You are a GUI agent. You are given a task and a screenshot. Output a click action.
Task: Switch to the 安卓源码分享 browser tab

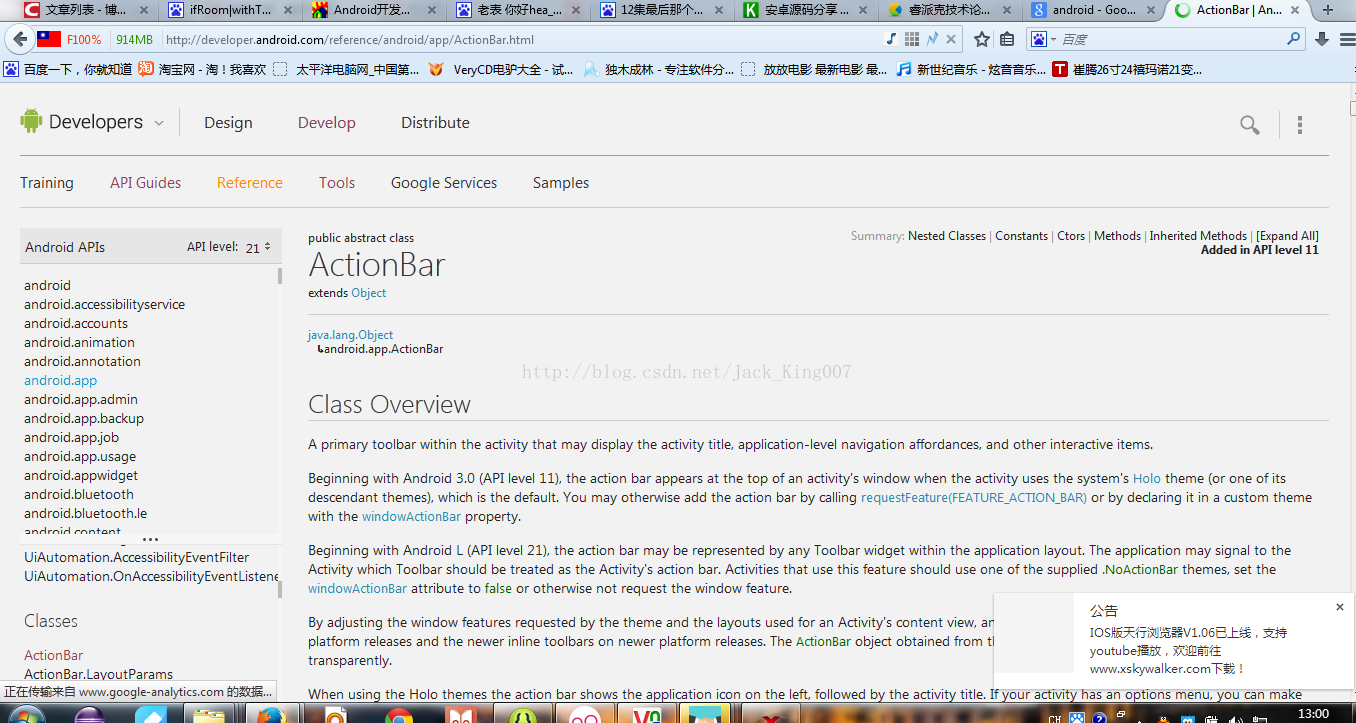click(x=806, y=10)
